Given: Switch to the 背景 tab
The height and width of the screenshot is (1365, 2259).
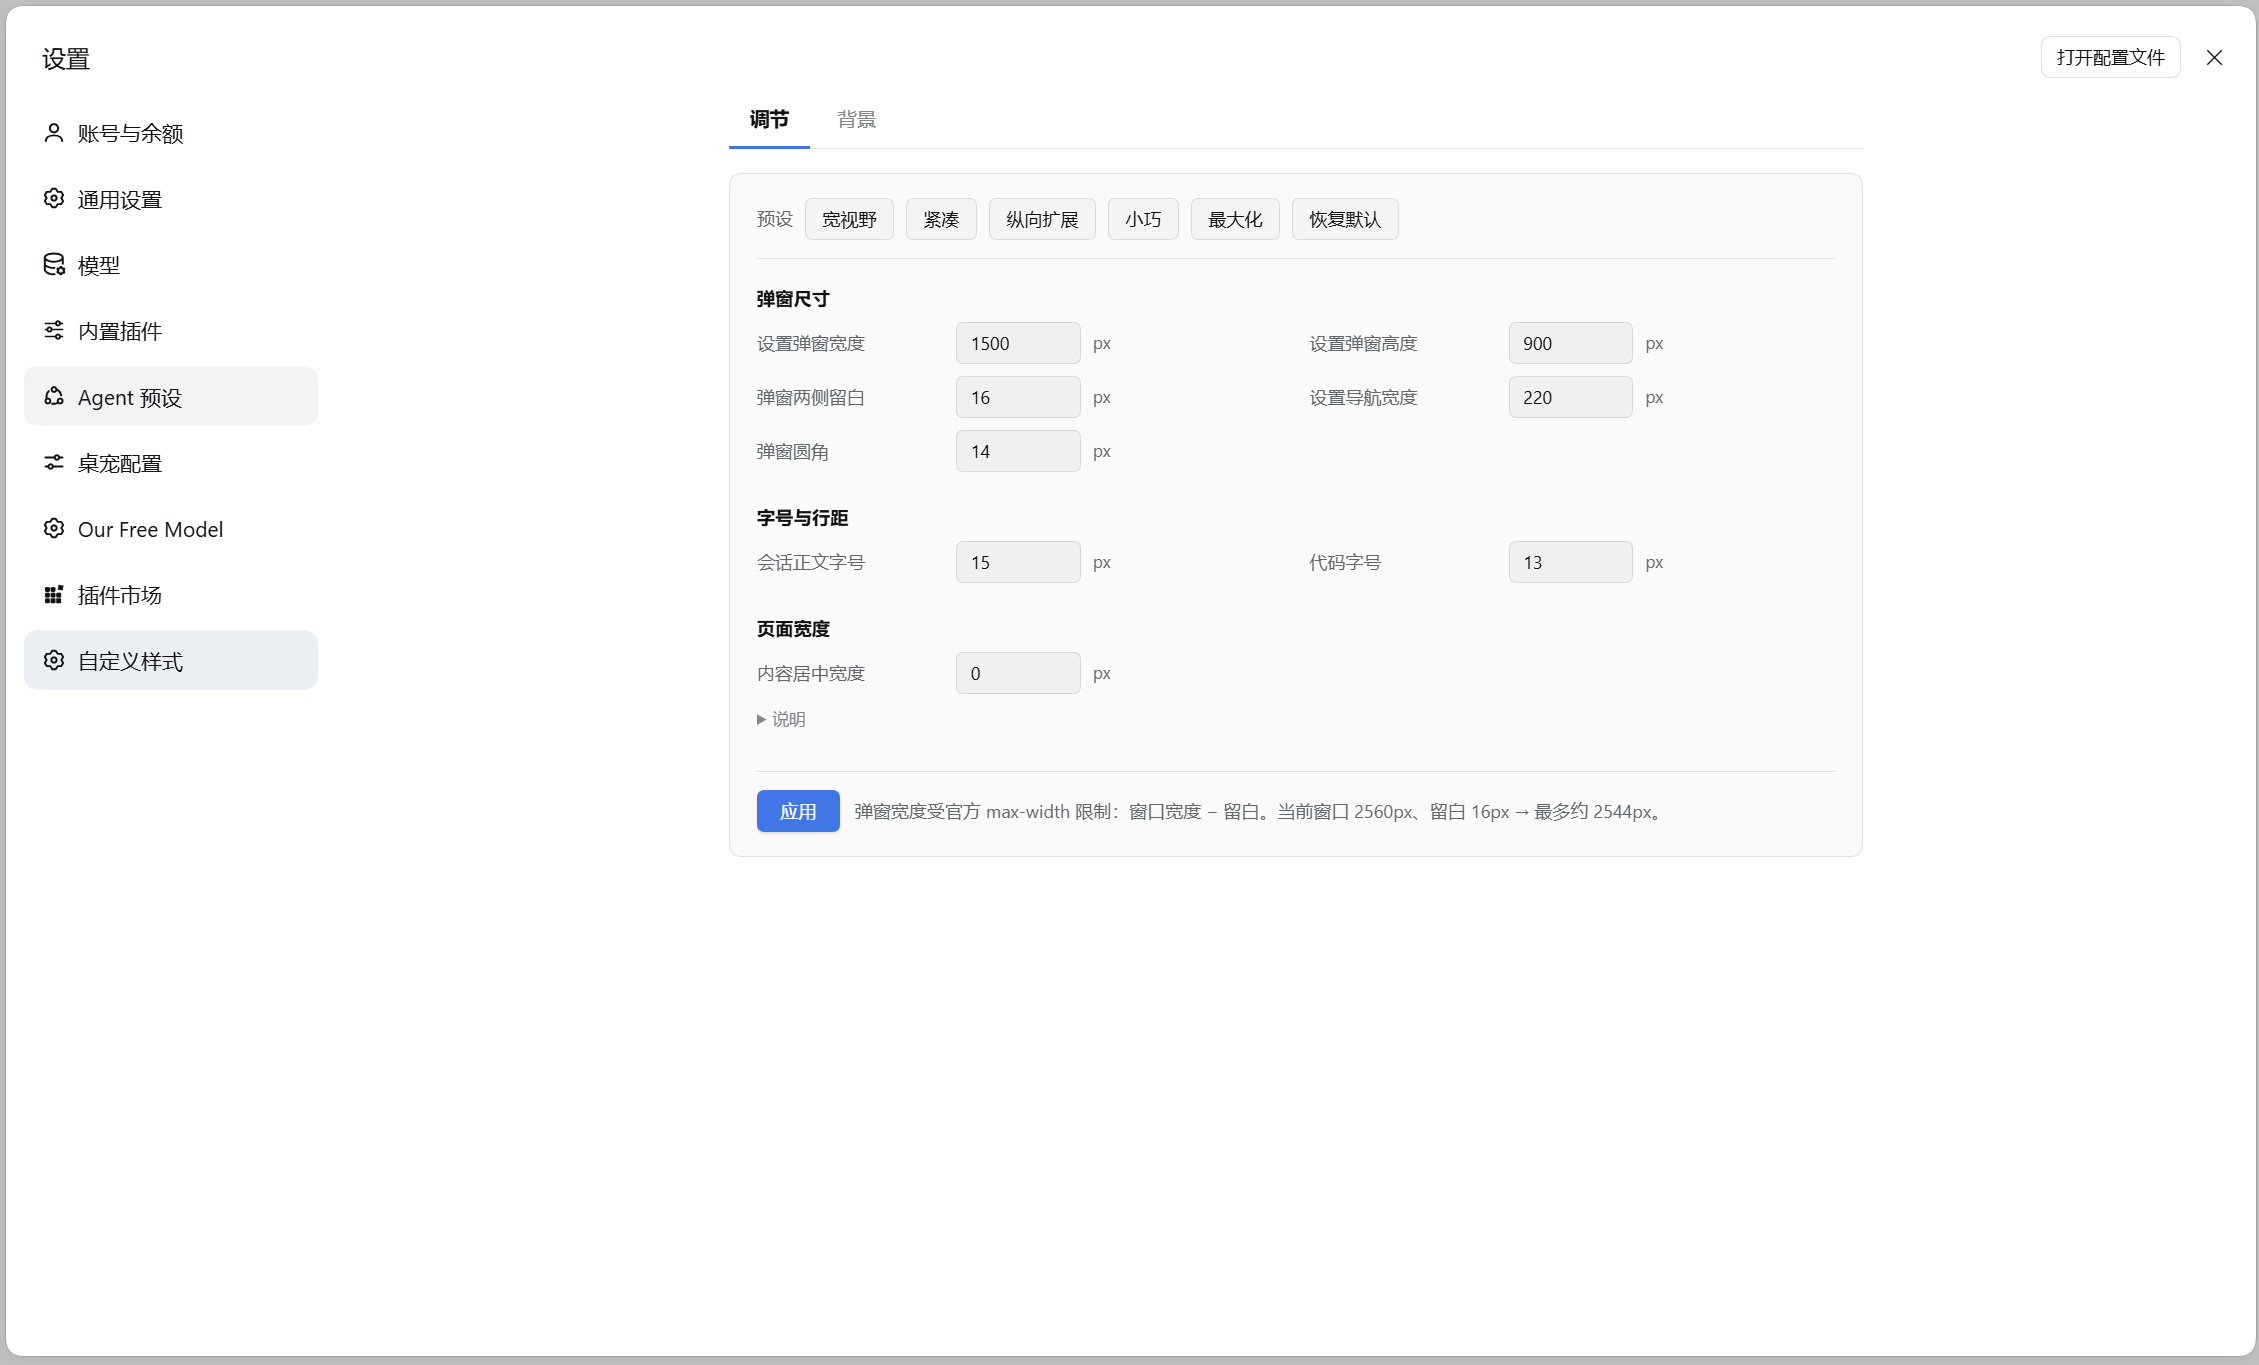Looking at the screenshot, I should click(856, 120).
